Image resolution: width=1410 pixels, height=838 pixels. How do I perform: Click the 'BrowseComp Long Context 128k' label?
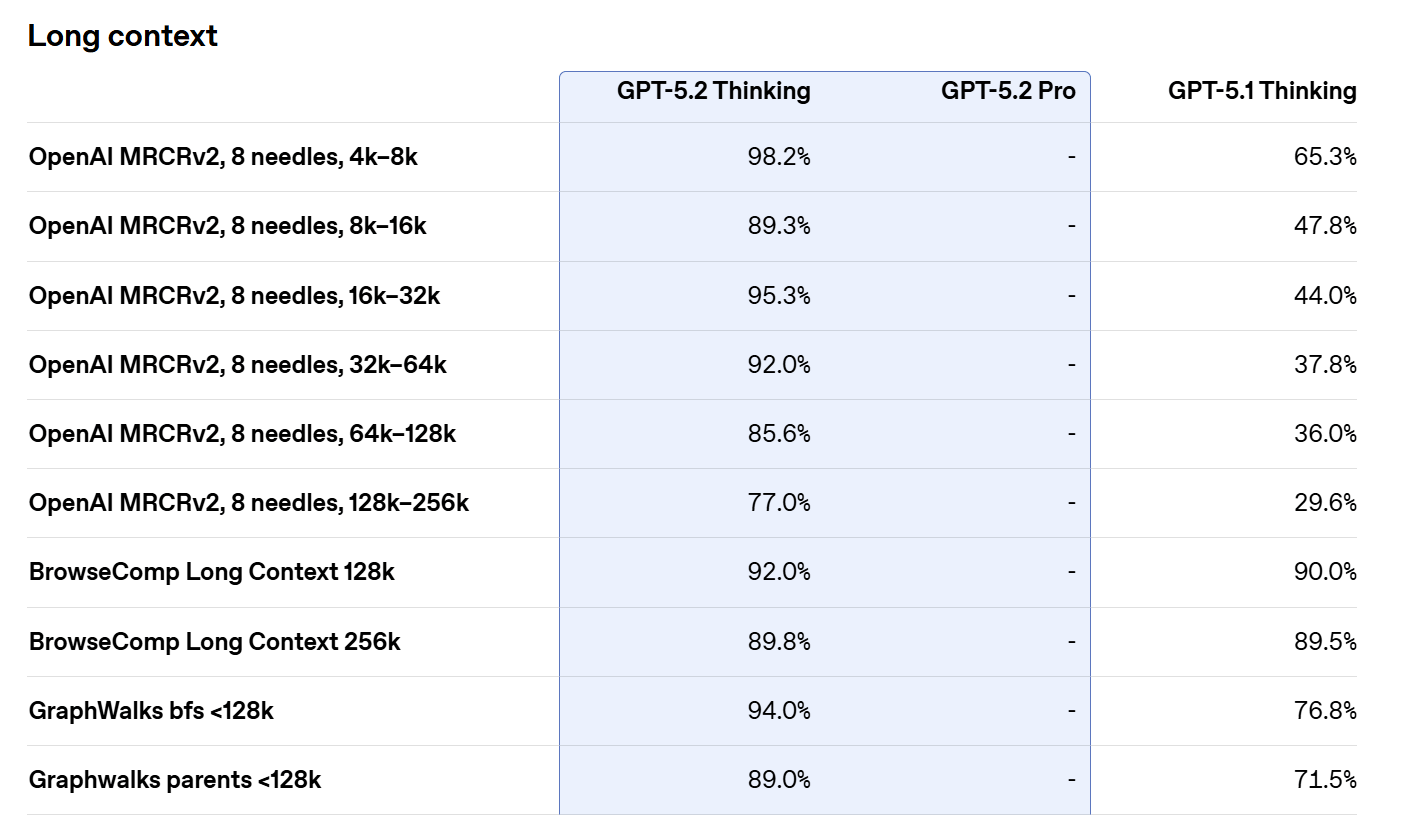(211, 572)
